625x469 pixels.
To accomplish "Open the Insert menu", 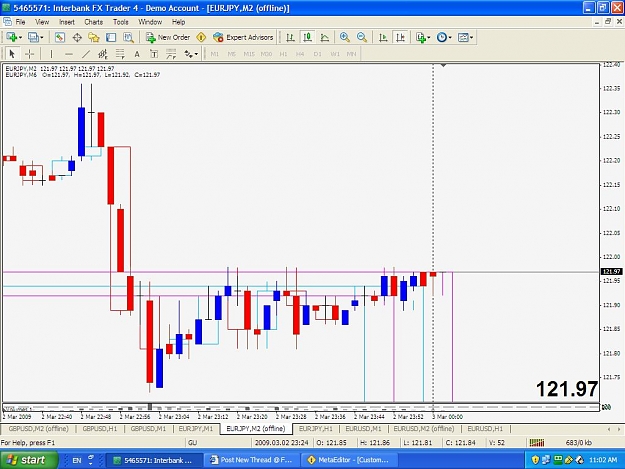I will pos(67,22).
